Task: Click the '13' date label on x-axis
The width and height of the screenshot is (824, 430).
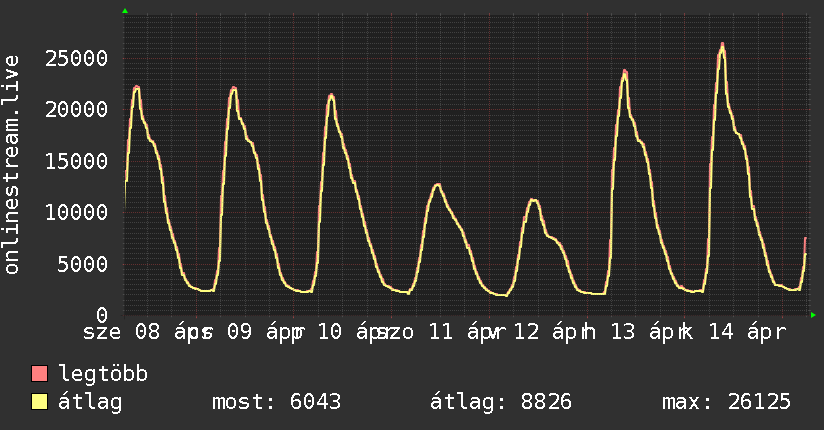Action: click(x=623, y=332)
